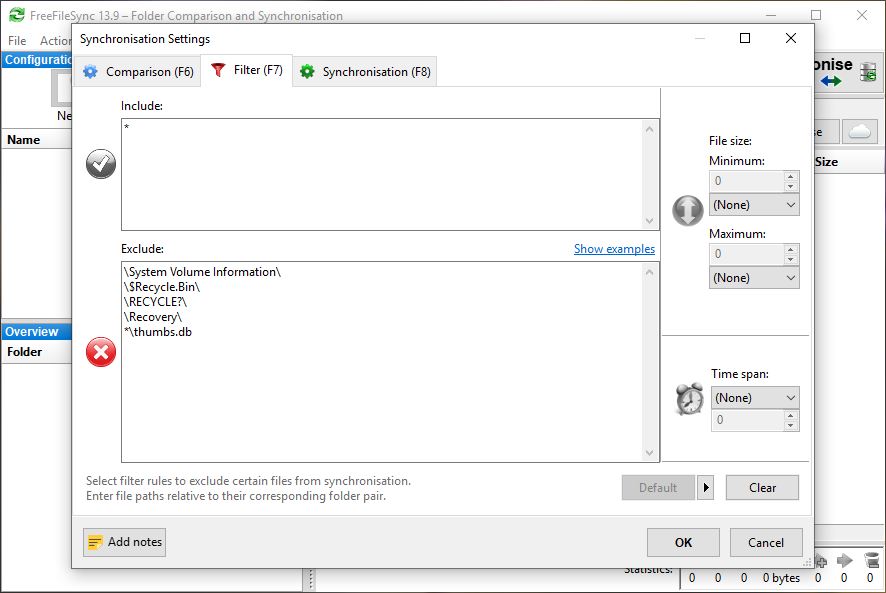The image size is (886, 593).
Task: Switch to the Comparison (F6) tab
Action: coord(138,72)
